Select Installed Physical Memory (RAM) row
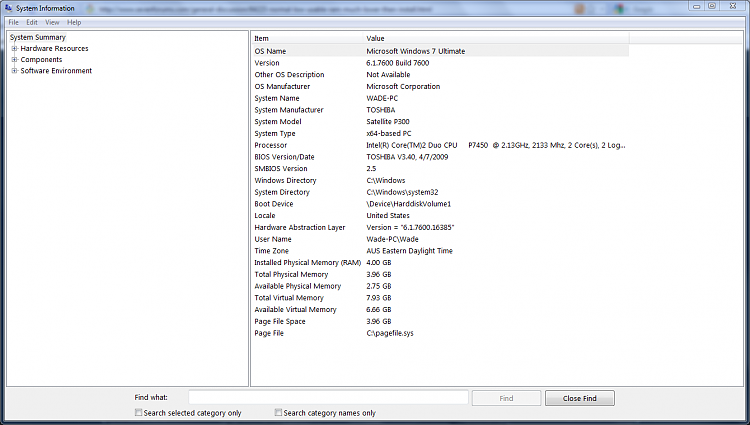This screenshot has height=425, width=750. click(441, 262)
